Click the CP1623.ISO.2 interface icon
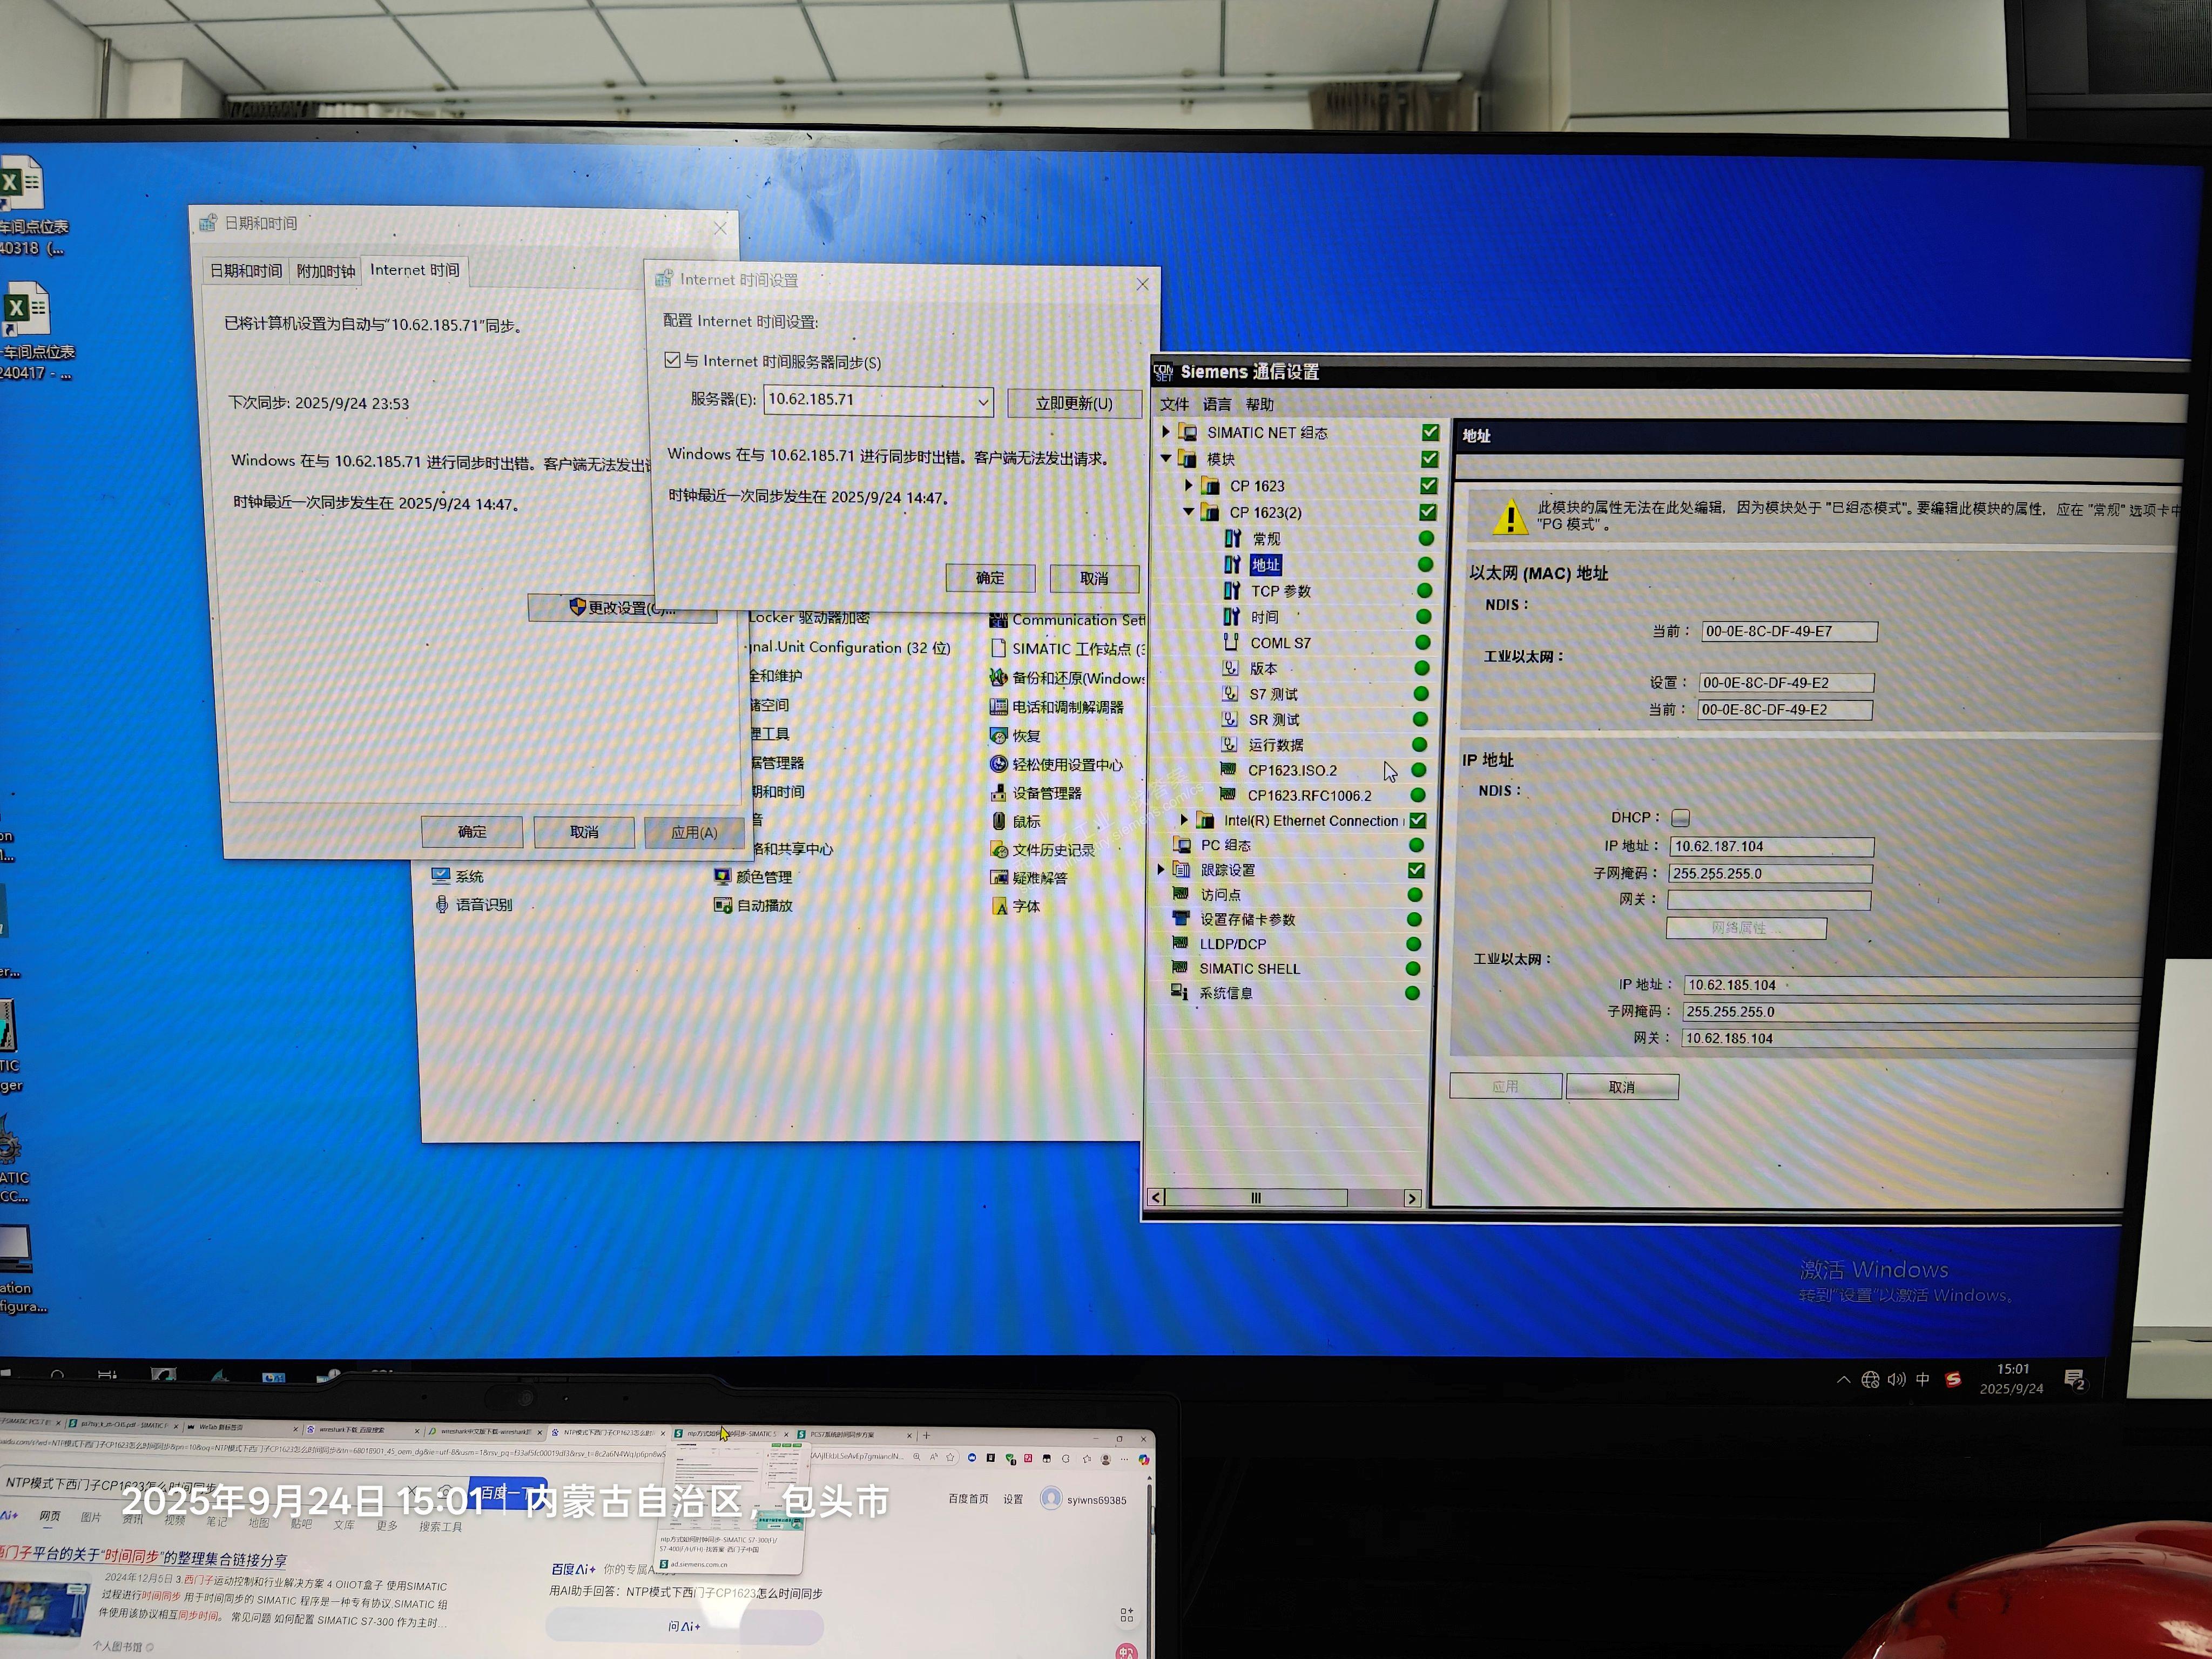 click(1228, 769)
